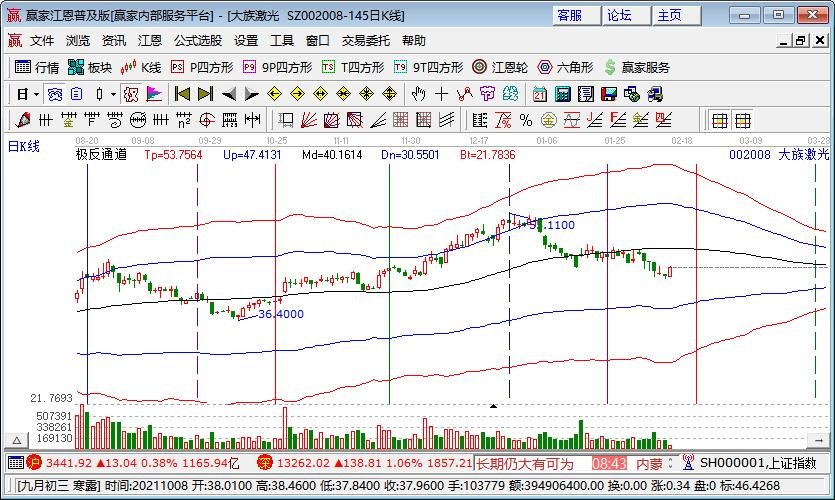835x500 pixels.
Task: Click the bottom-right arrow scroll button
Action: click(818, 440)
